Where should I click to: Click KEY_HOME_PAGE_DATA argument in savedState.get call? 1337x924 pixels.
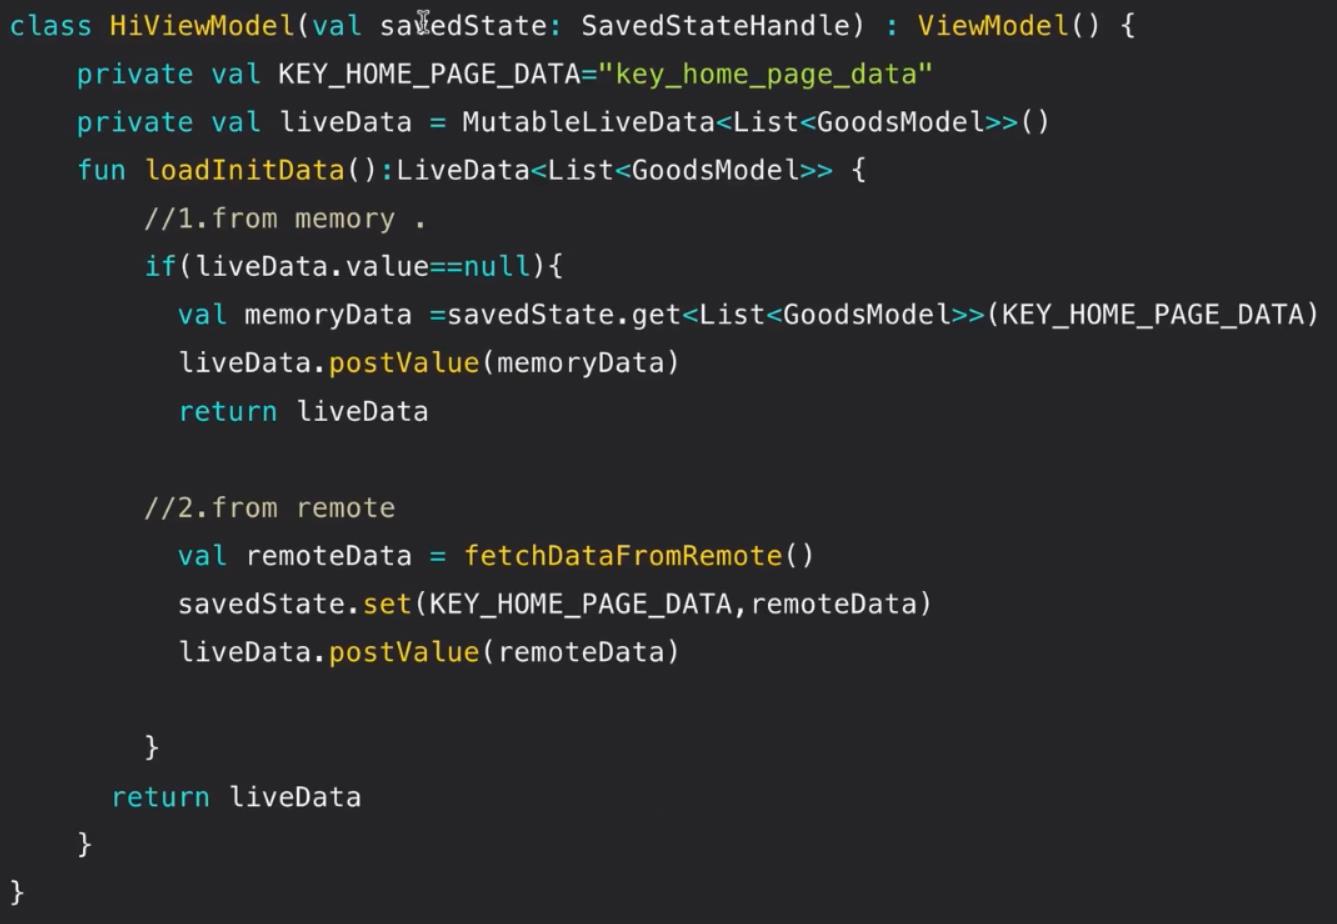[1153, 315]
